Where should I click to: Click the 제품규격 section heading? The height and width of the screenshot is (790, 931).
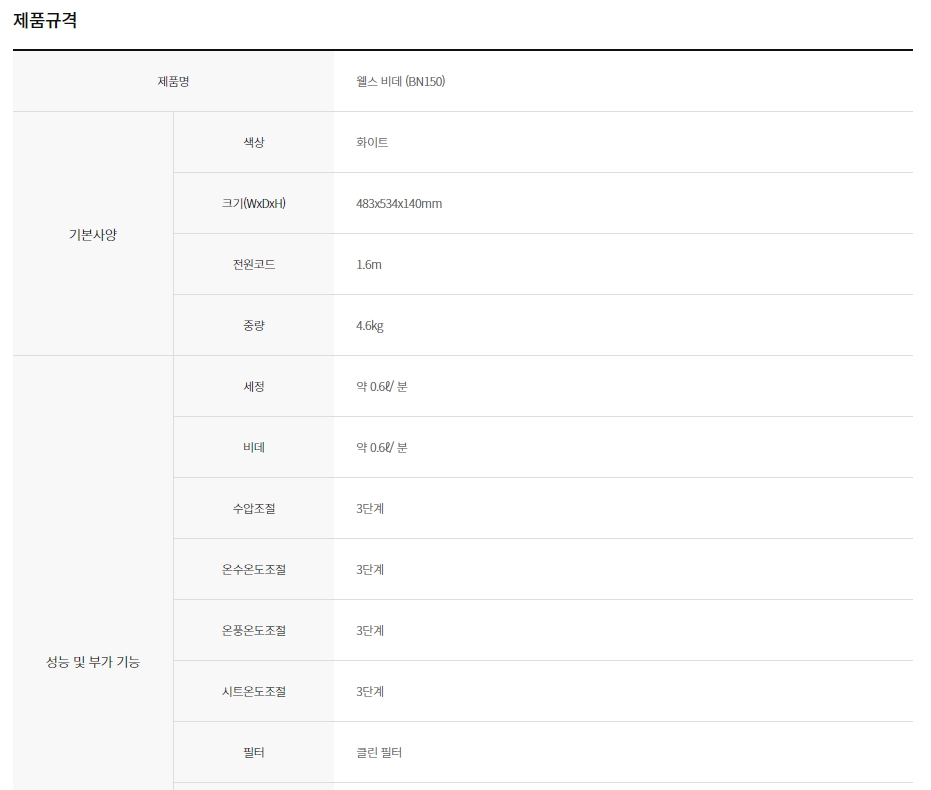45,20
